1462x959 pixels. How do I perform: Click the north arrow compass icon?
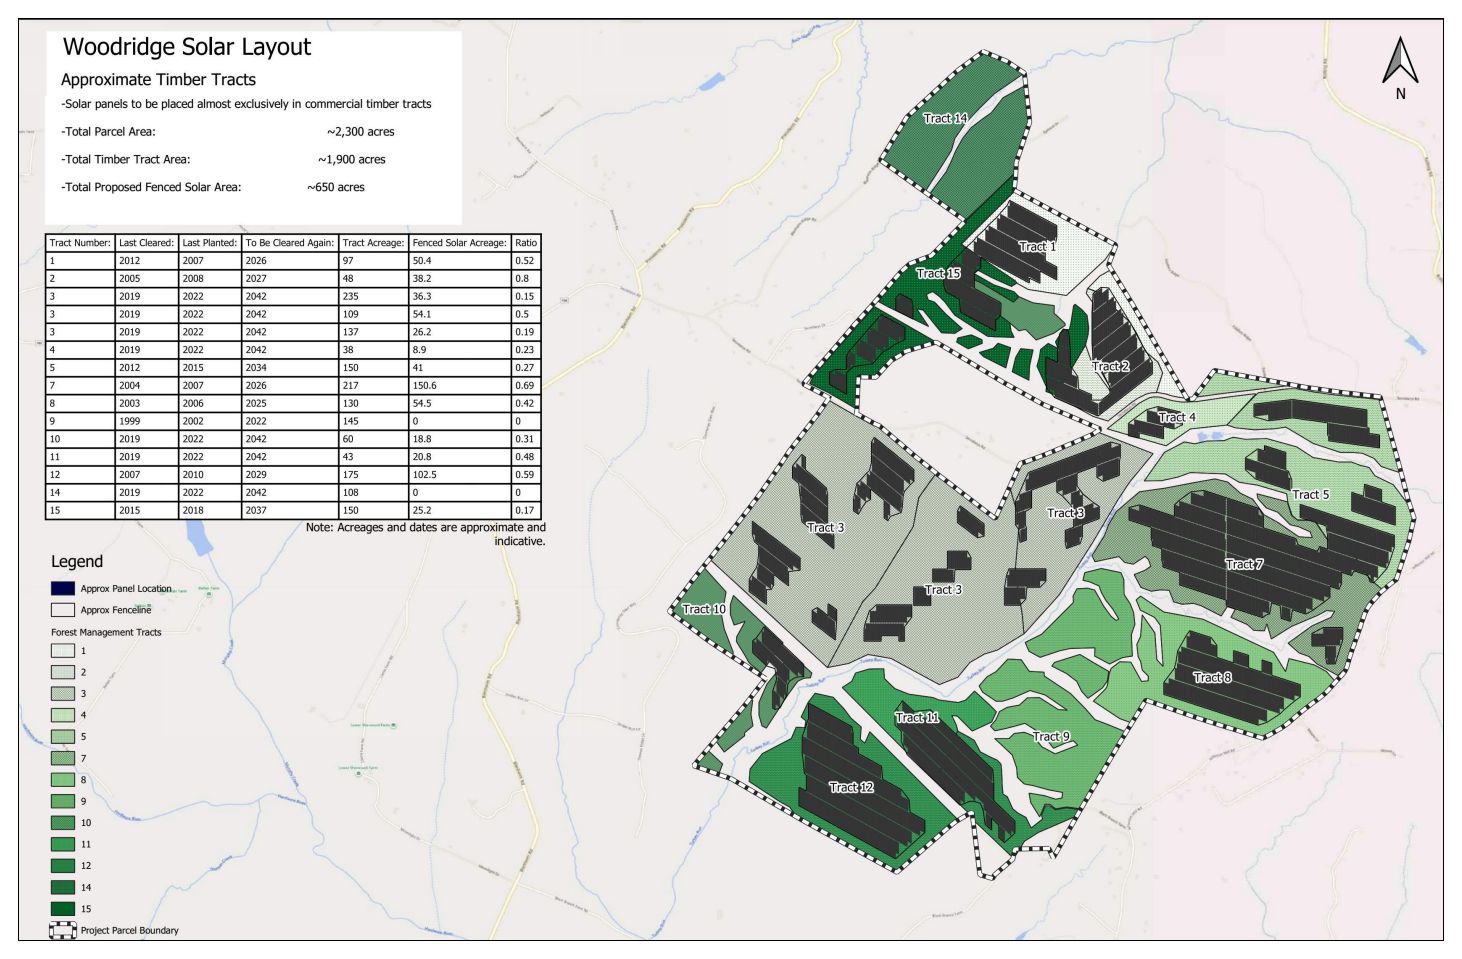(1400, 62)
